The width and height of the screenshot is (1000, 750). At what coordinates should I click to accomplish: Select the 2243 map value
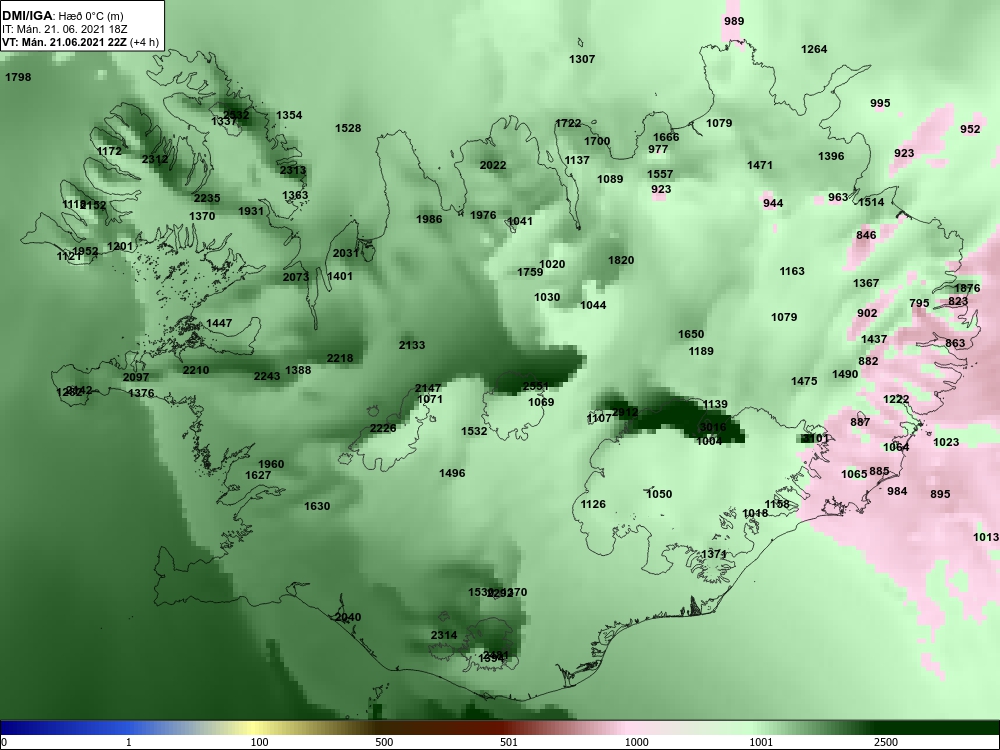pyautogui.click(x=267, y=376)
